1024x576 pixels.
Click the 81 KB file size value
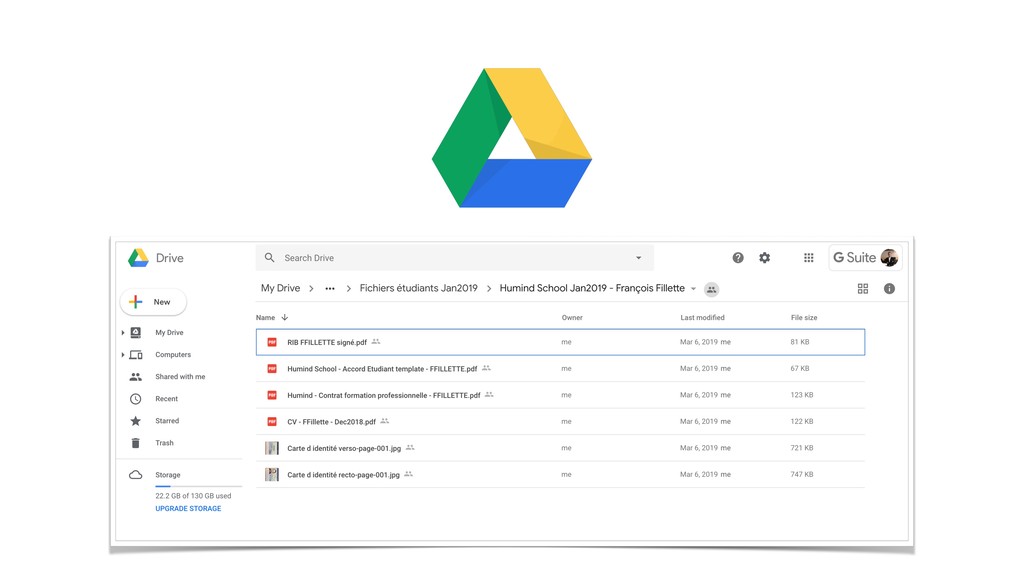tap(800, 342)
